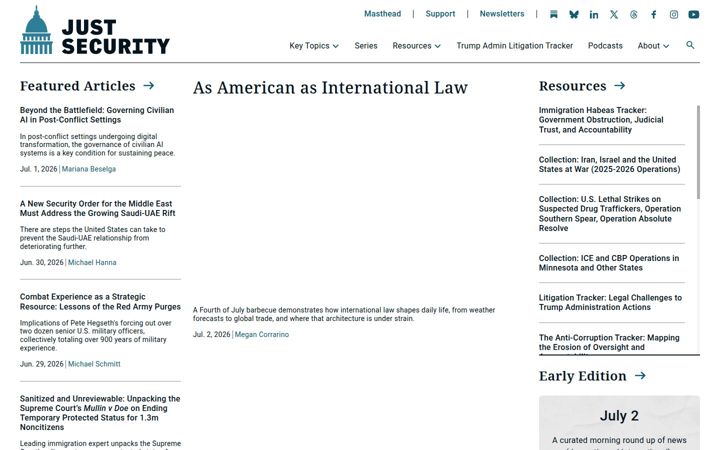Open the Bluesky butterfly icon
Image resolution: width=720 pixels, height=450 pixels.
(x=574, y=15)
